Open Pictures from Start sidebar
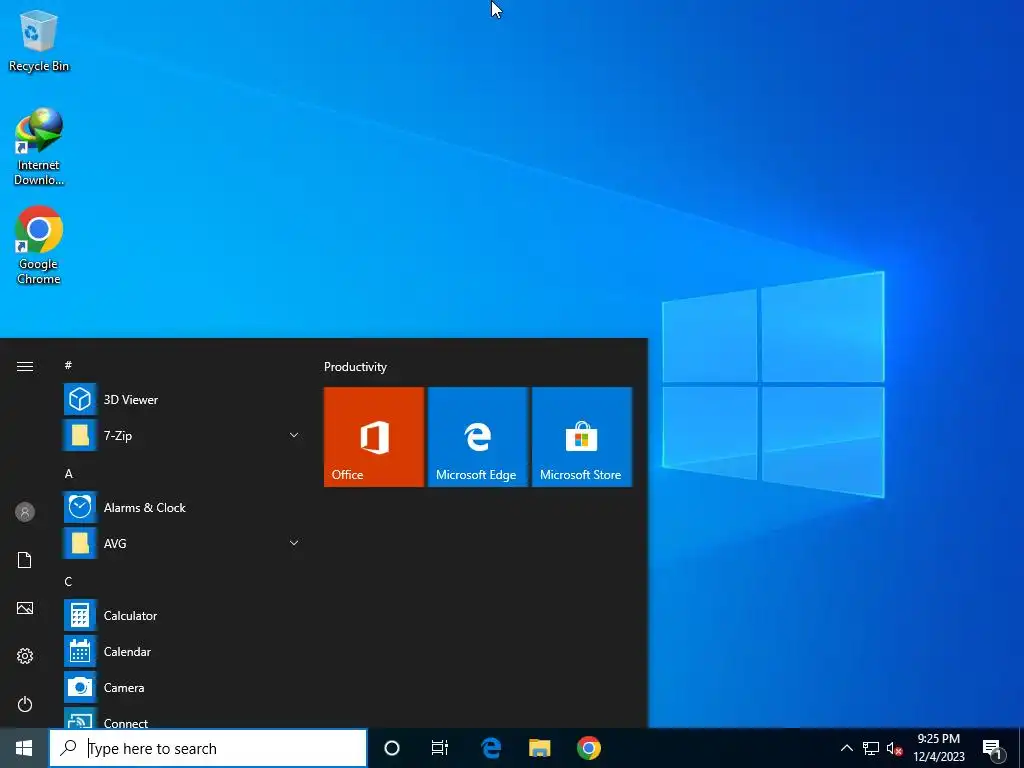The image size is (1024, 768). [25, 608]
